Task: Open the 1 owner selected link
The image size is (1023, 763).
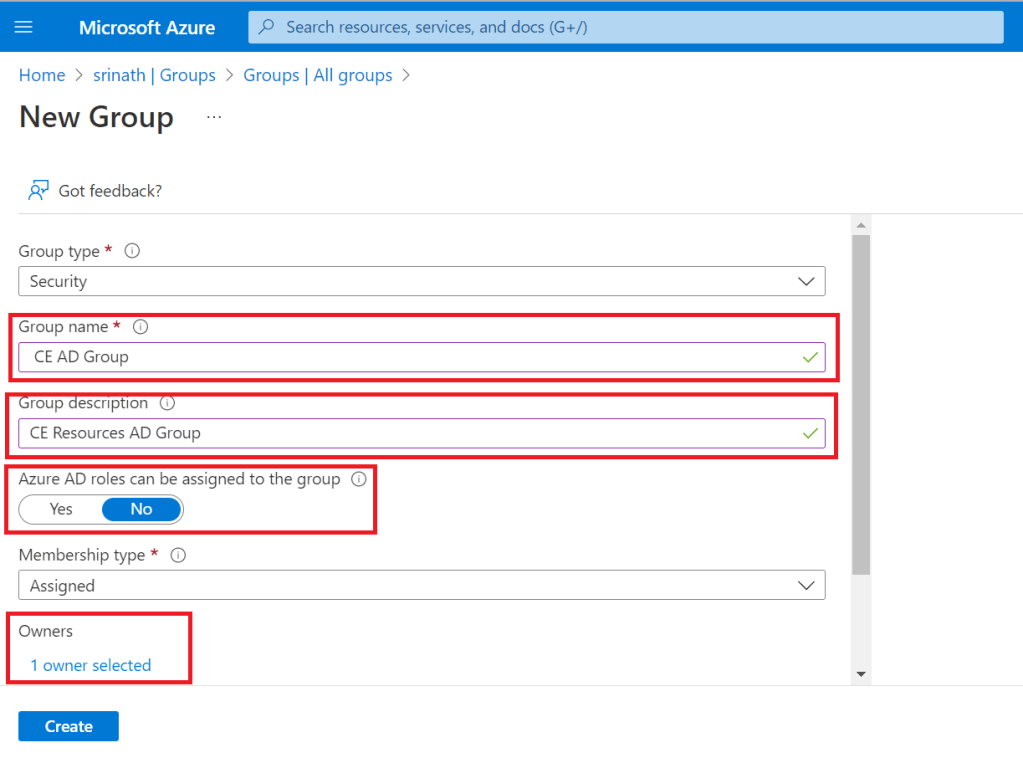Action: [91, 666]
